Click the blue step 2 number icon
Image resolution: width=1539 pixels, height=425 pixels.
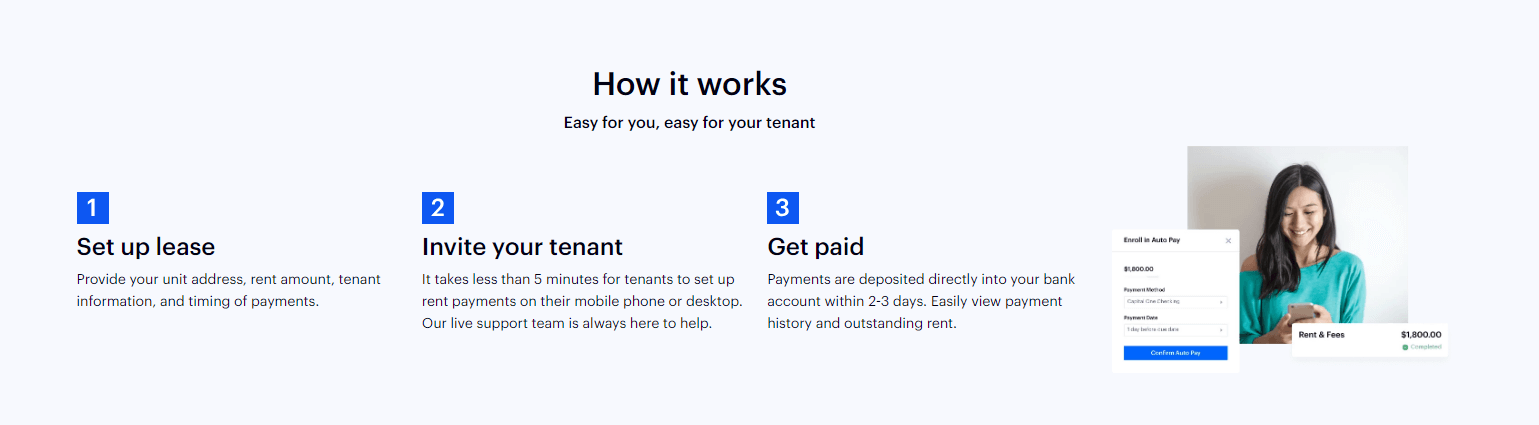pyautogui.click(x=438, y=207)
